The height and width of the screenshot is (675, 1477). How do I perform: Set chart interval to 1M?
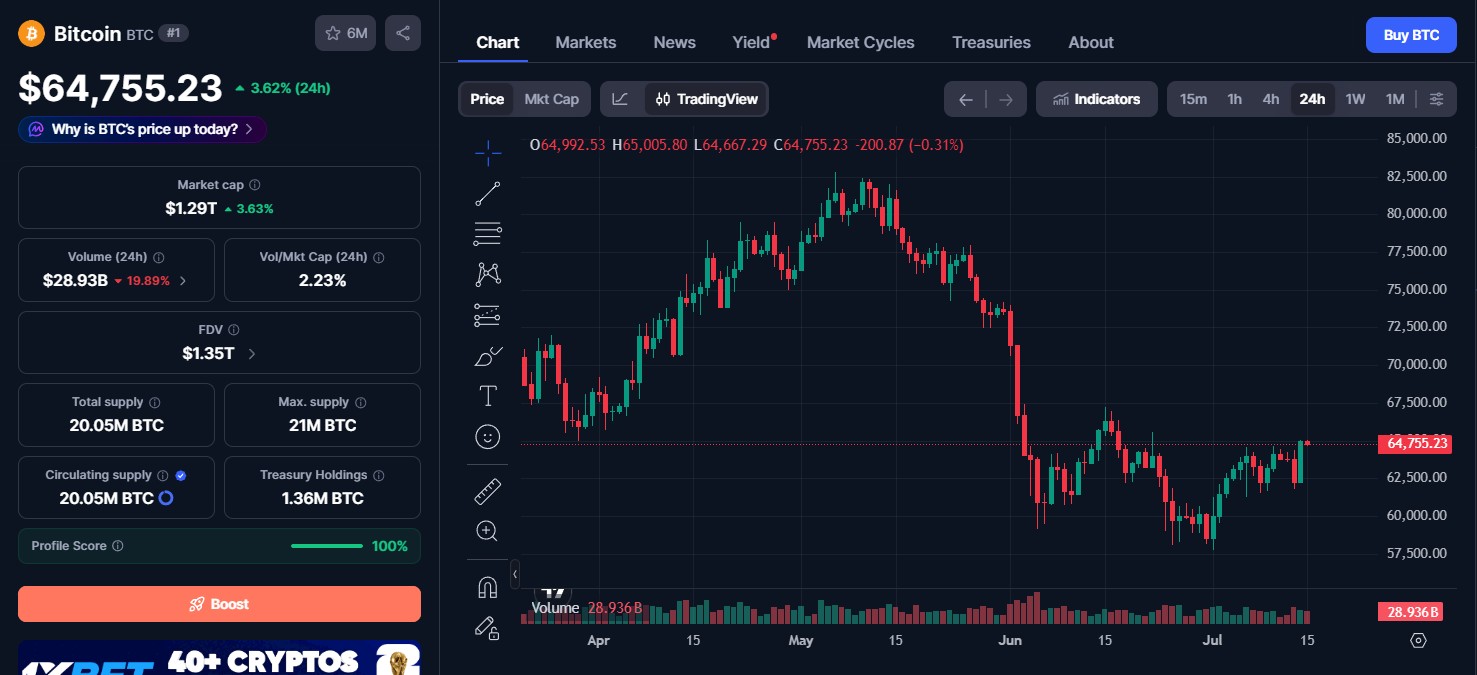click(x=1395, y=99)
